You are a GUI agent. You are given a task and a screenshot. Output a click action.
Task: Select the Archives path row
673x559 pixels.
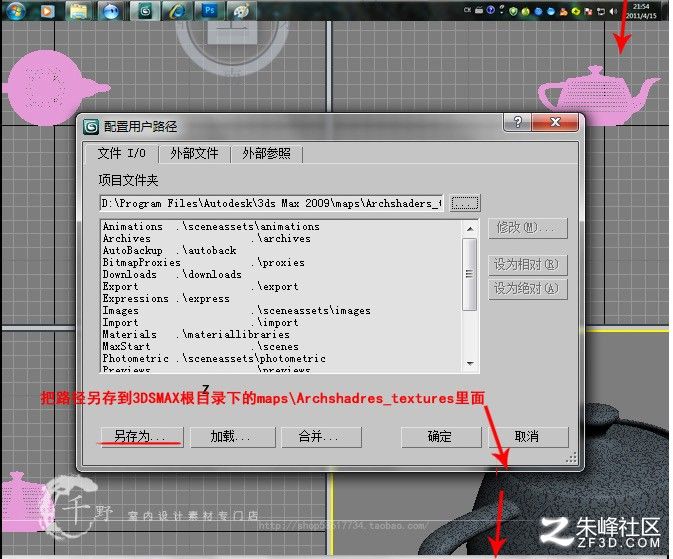281,238
